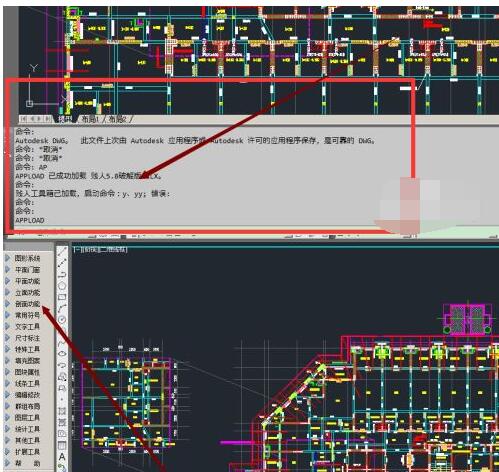Select the Spline tool
The width and height of the screenshot is (499, 472).
pos(62,342)
